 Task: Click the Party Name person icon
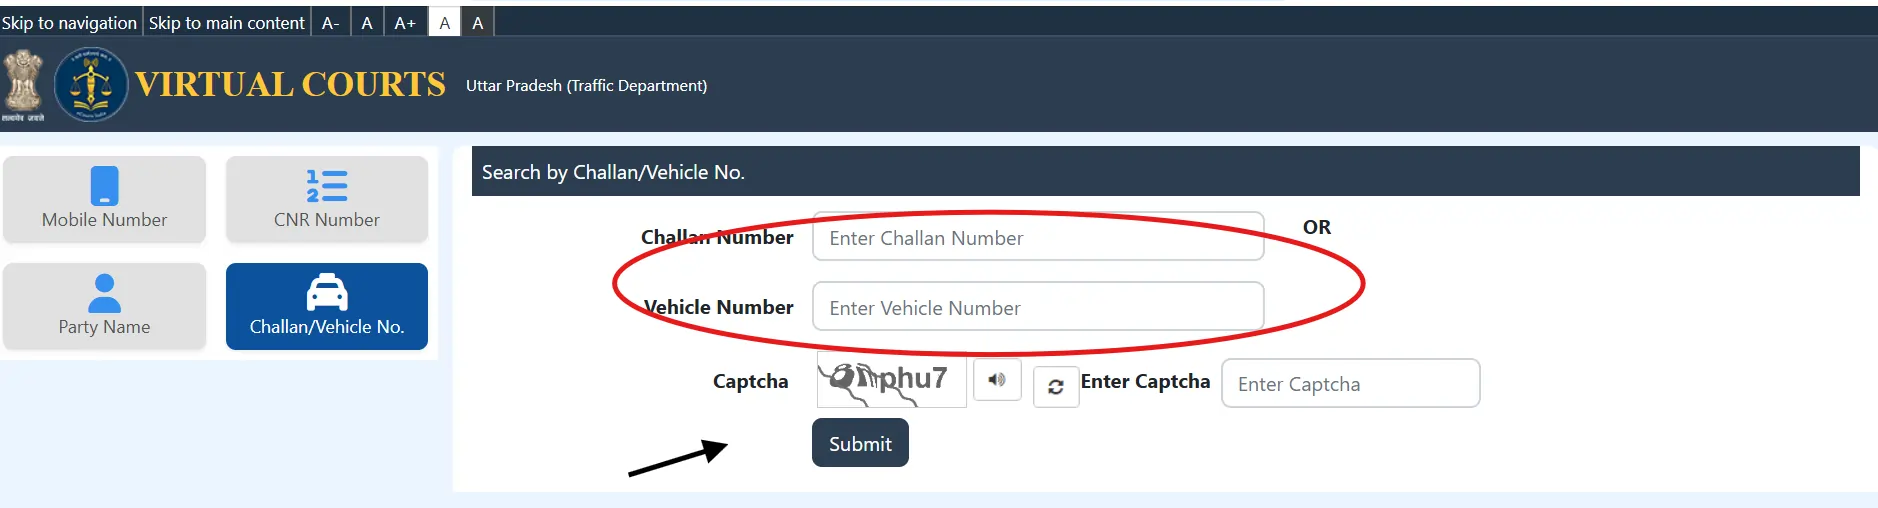(104, 293)
